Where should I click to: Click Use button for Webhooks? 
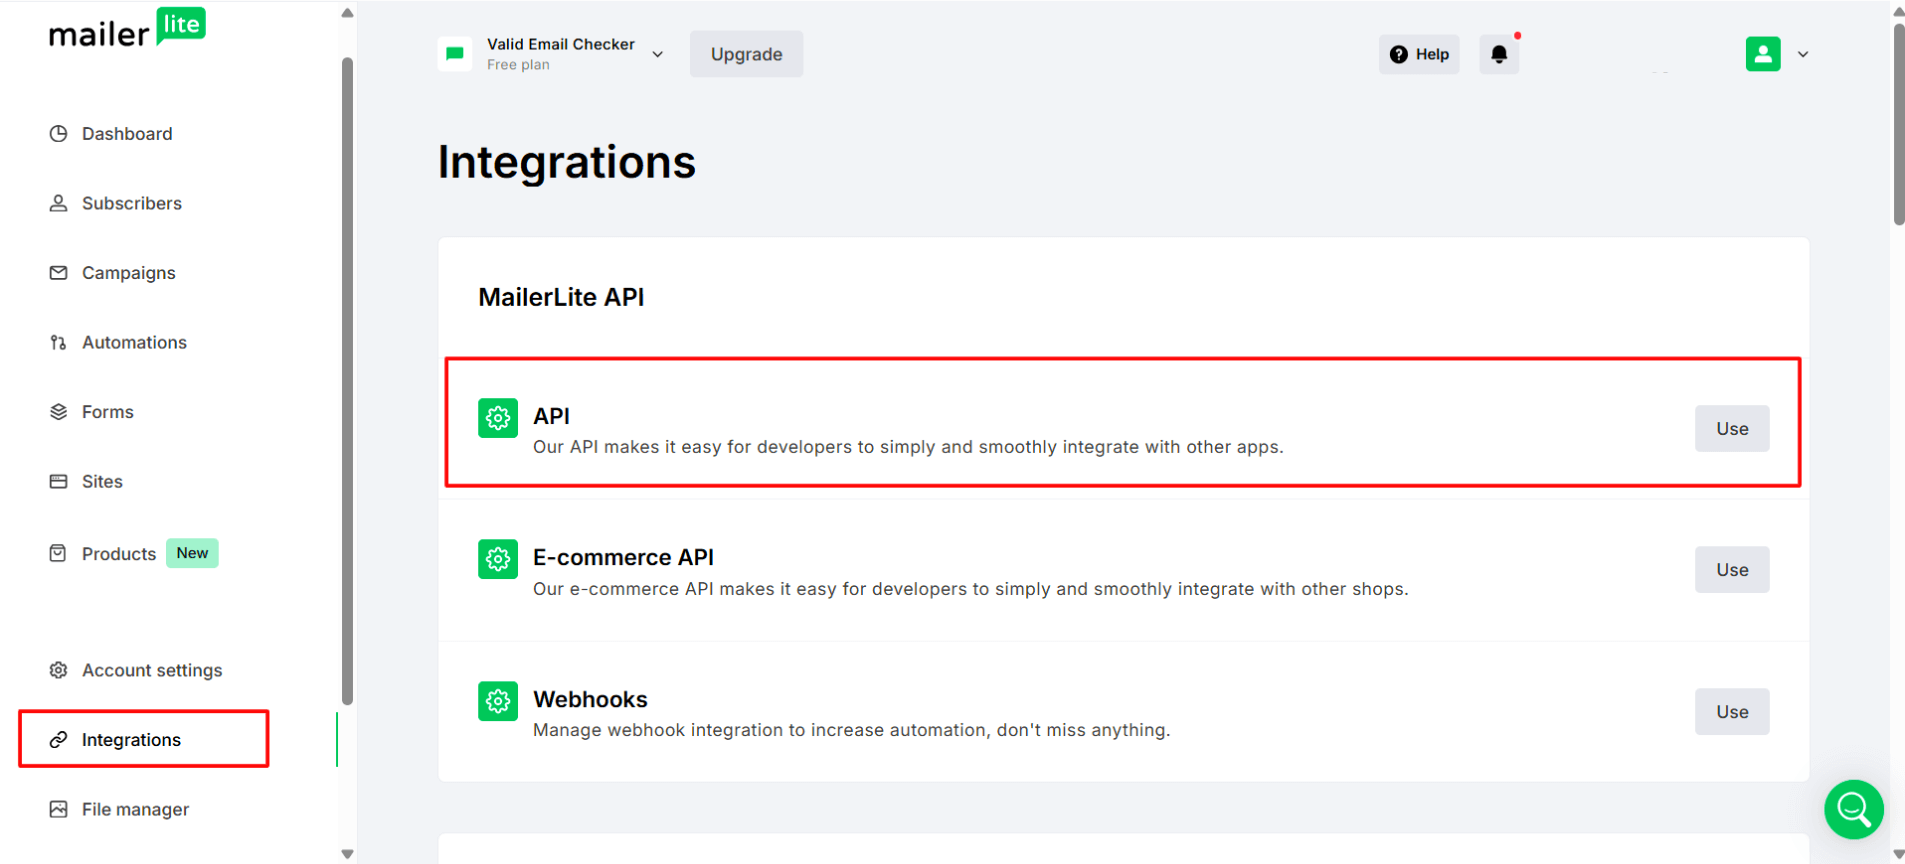click(1732, 712)
